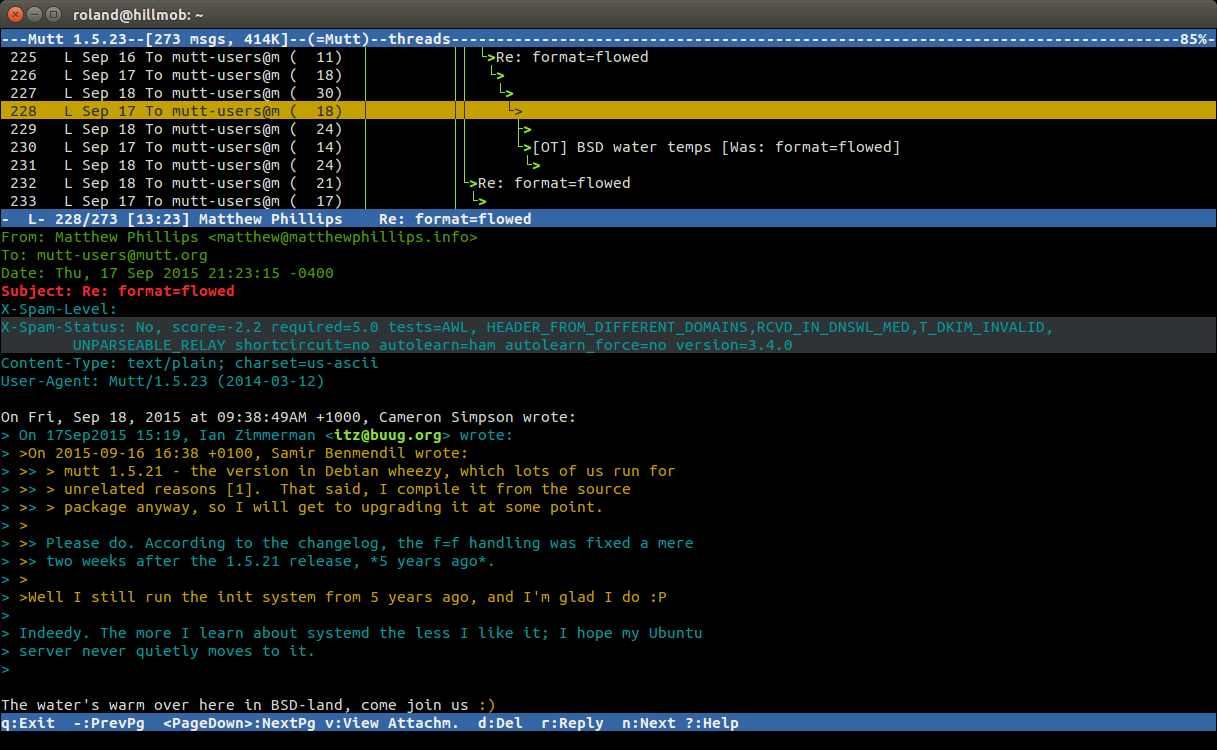The image size is (1217, 750).
Task: Close the terminal window
Action: (x=16, y=14)
